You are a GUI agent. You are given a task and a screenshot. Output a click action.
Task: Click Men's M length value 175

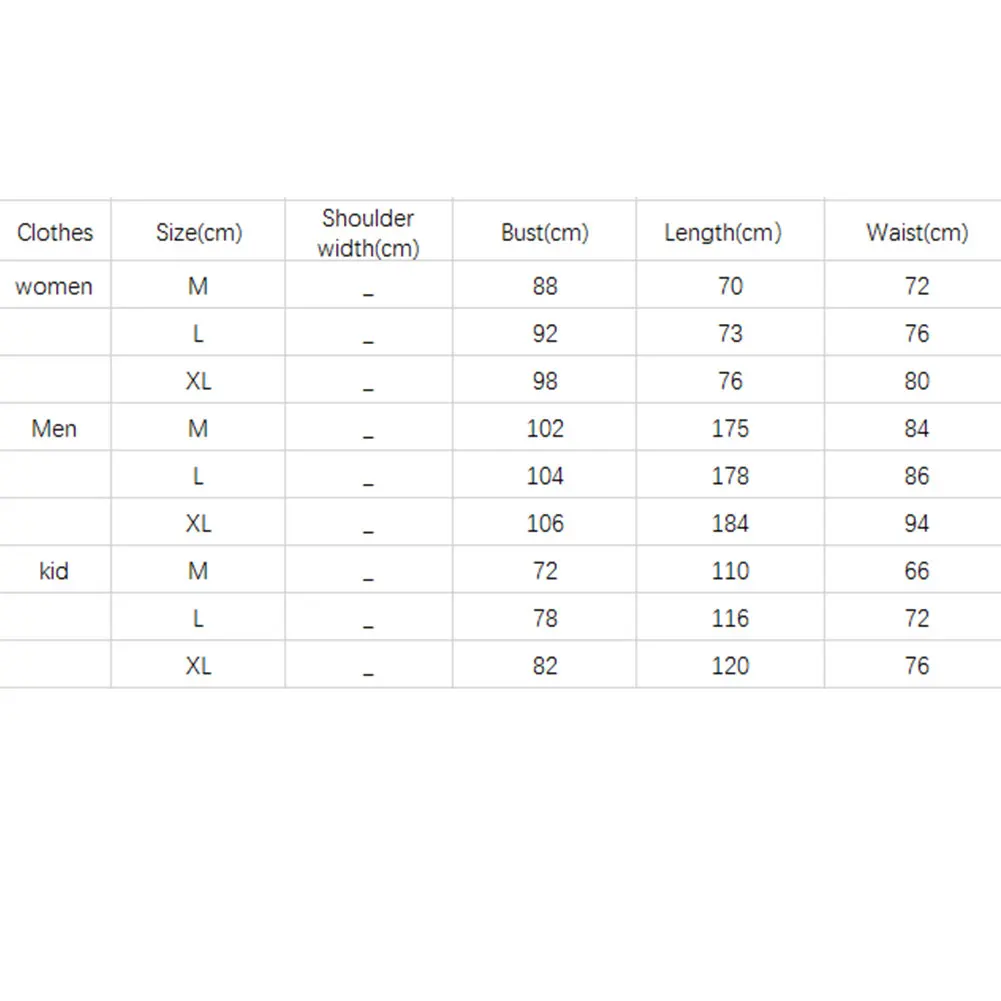point(730,429)
